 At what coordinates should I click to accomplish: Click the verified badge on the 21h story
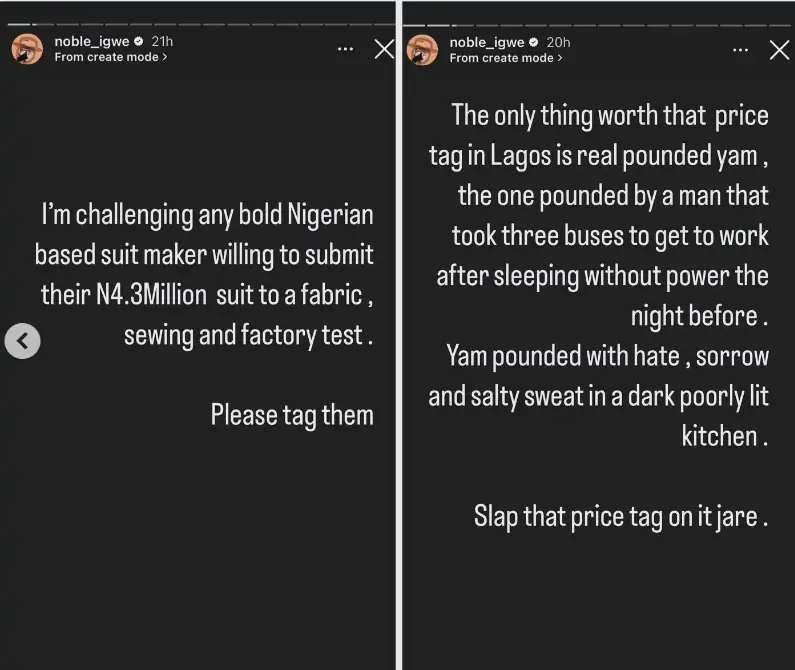138,42
